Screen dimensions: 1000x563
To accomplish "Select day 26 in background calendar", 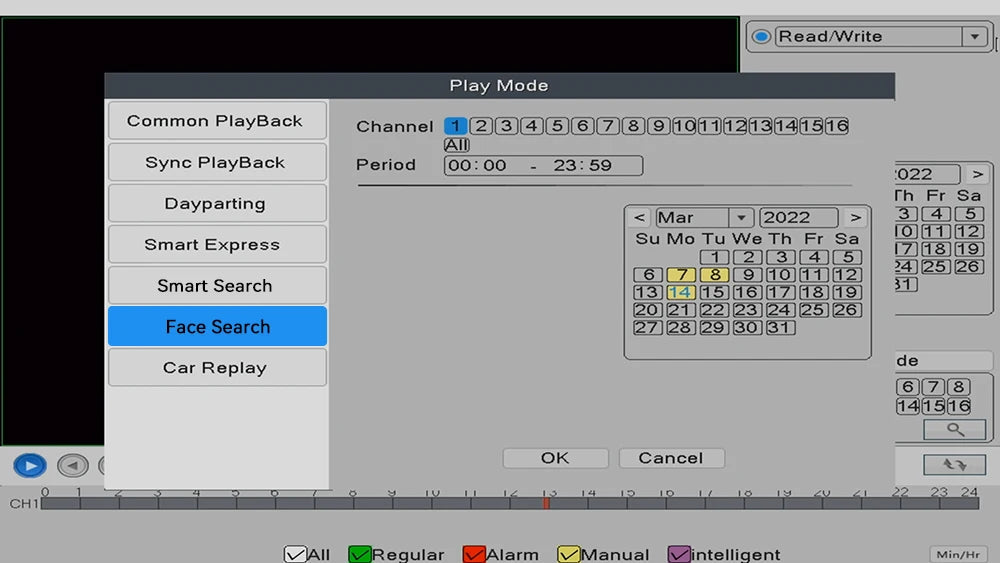I will 968,267.
